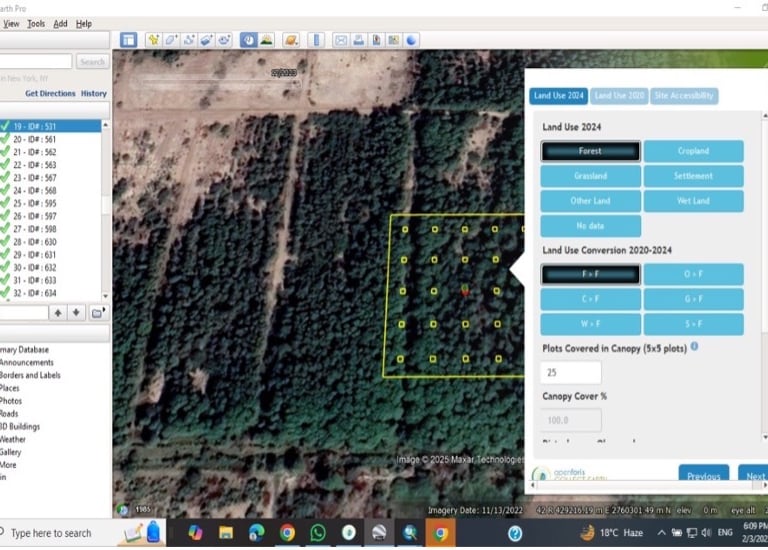Click the blue Earth globe toolbar icon
The width and height of the screenshot is (768, 550).
point(411,40)
